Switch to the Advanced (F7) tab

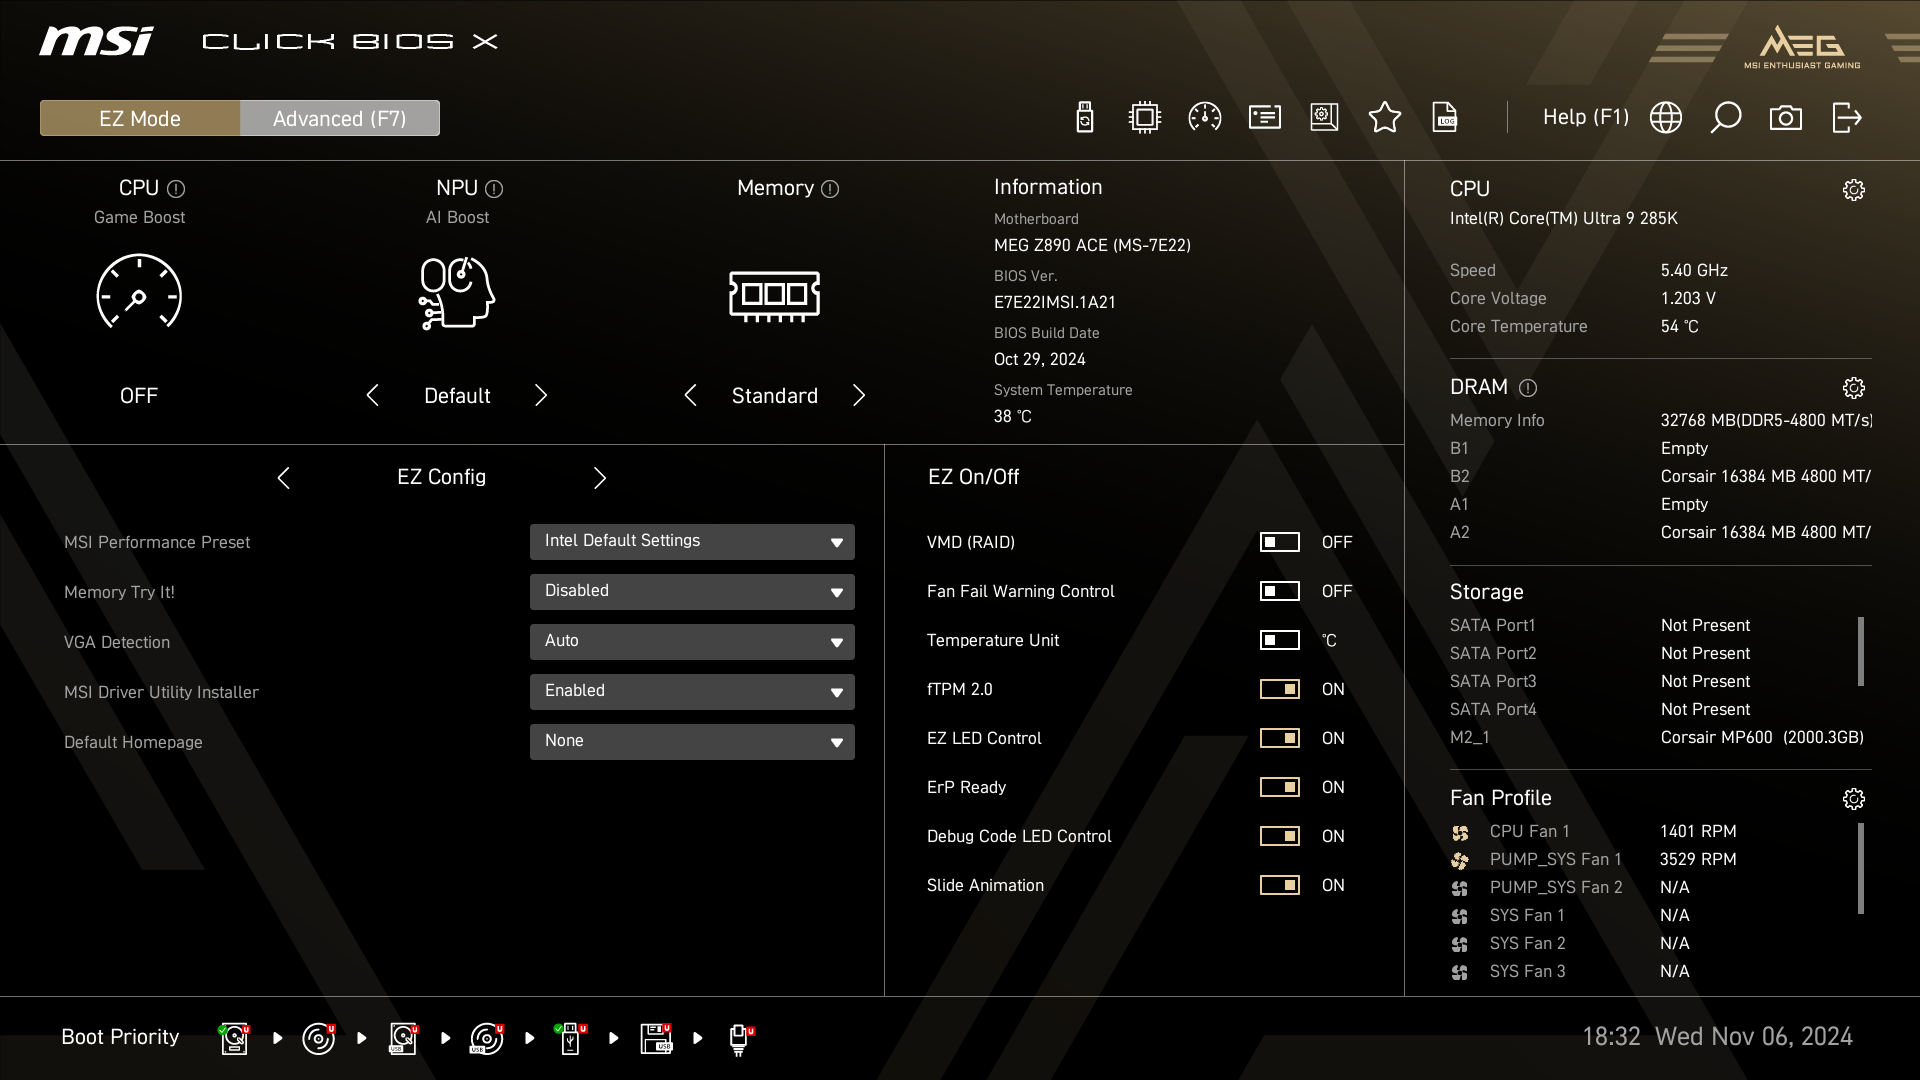[x=340, y=118]
